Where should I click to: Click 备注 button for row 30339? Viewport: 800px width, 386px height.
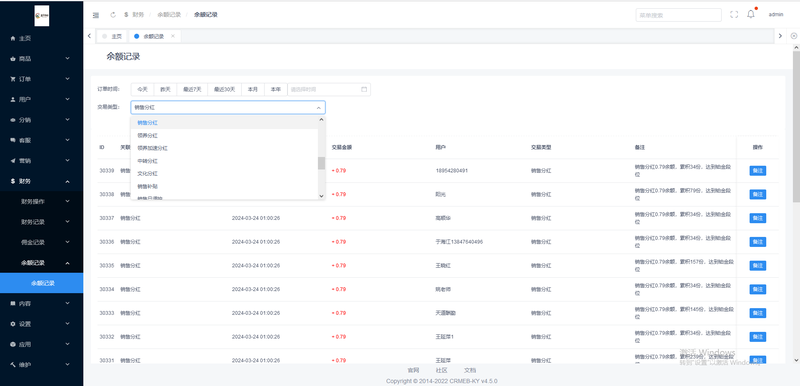[758, 171]
